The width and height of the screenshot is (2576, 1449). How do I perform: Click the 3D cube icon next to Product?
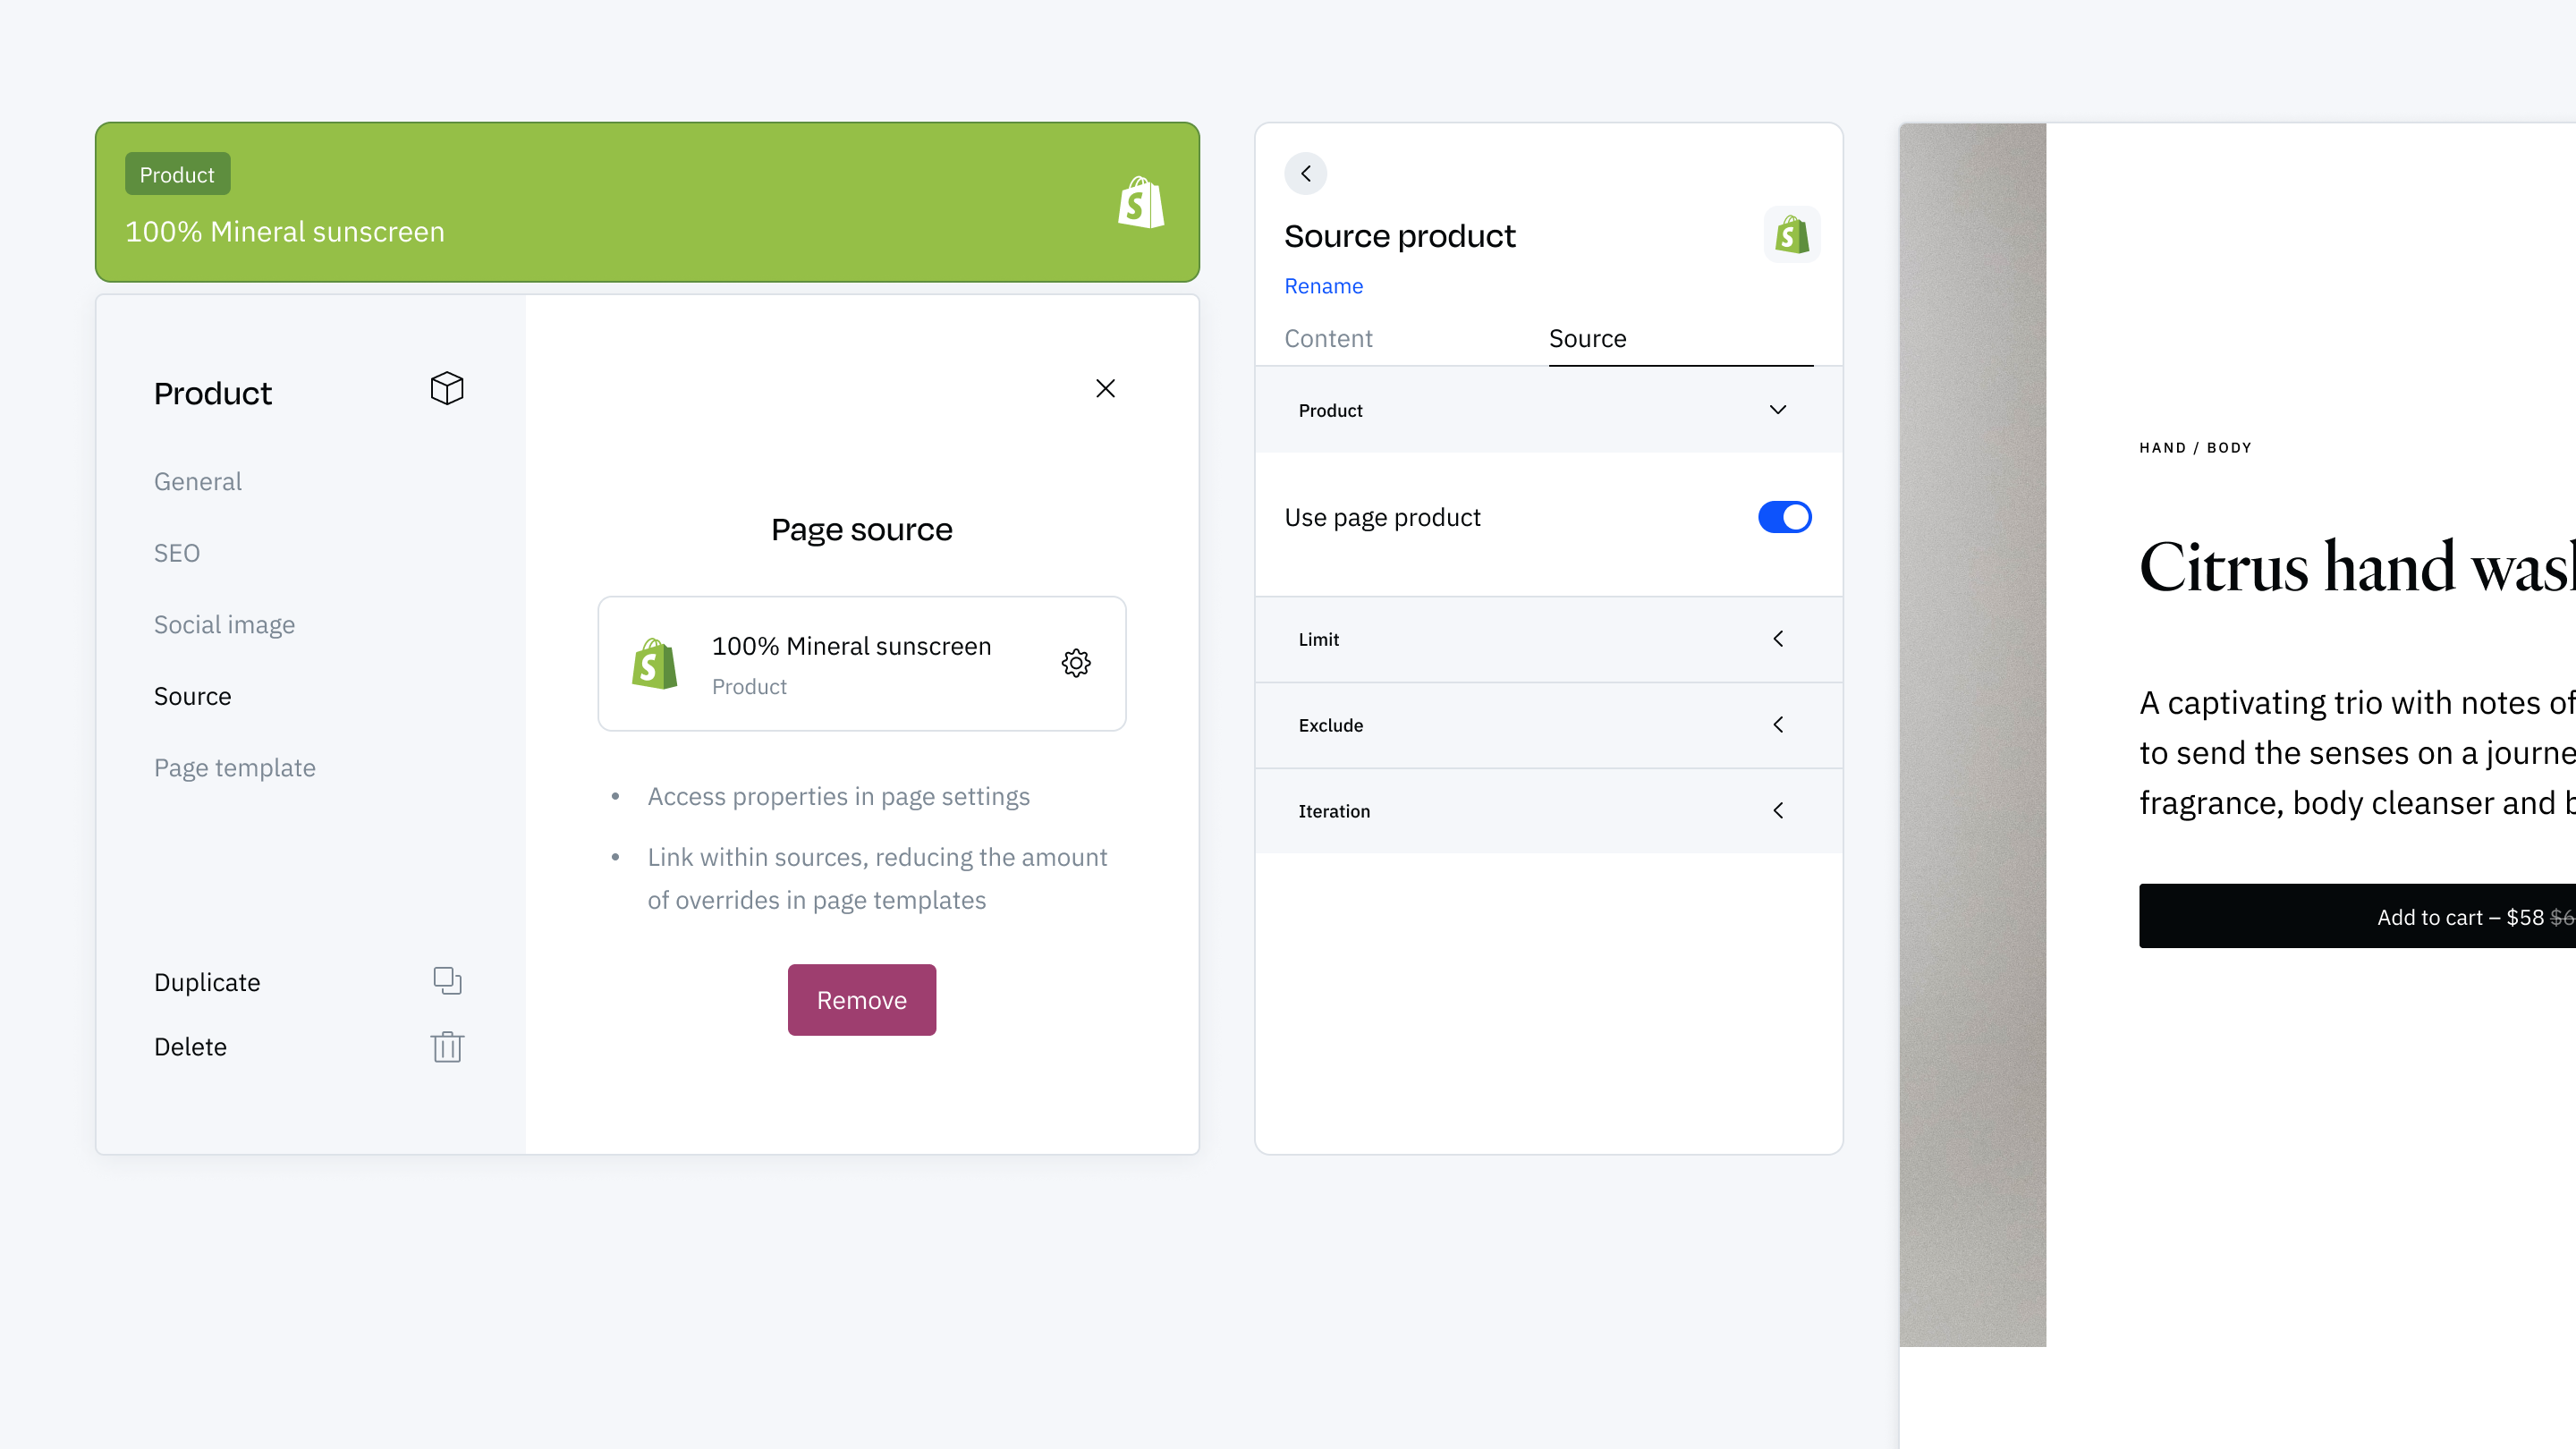pos(445,389)
